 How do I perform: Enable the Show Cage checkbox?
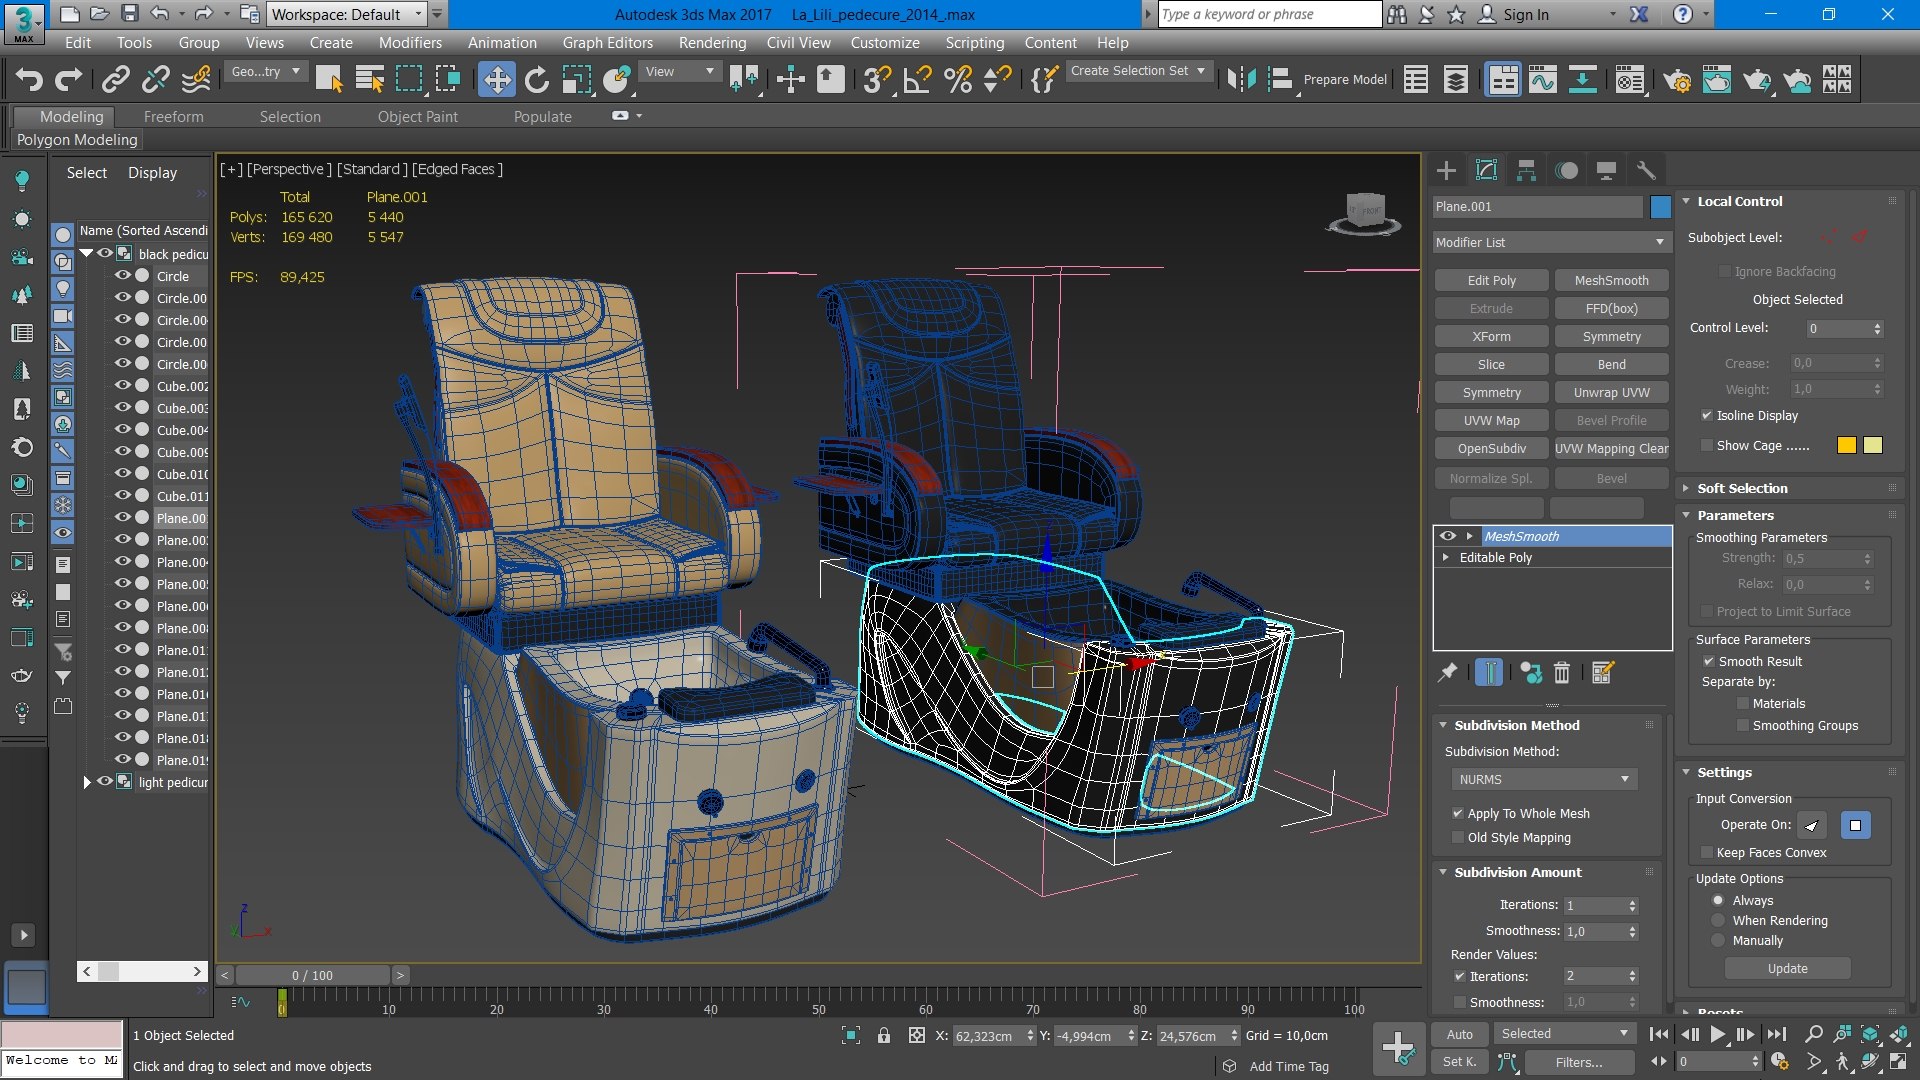pyautogui.click(x=1707, y=446)
